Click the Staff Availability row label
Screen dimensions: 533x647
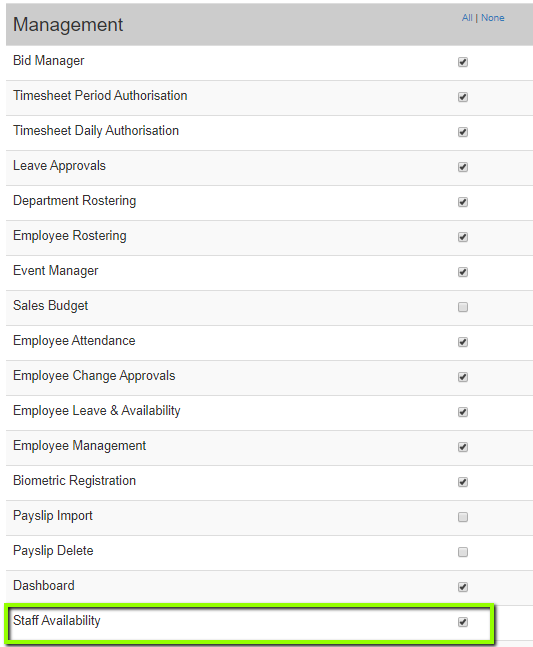tap(57, 621)
